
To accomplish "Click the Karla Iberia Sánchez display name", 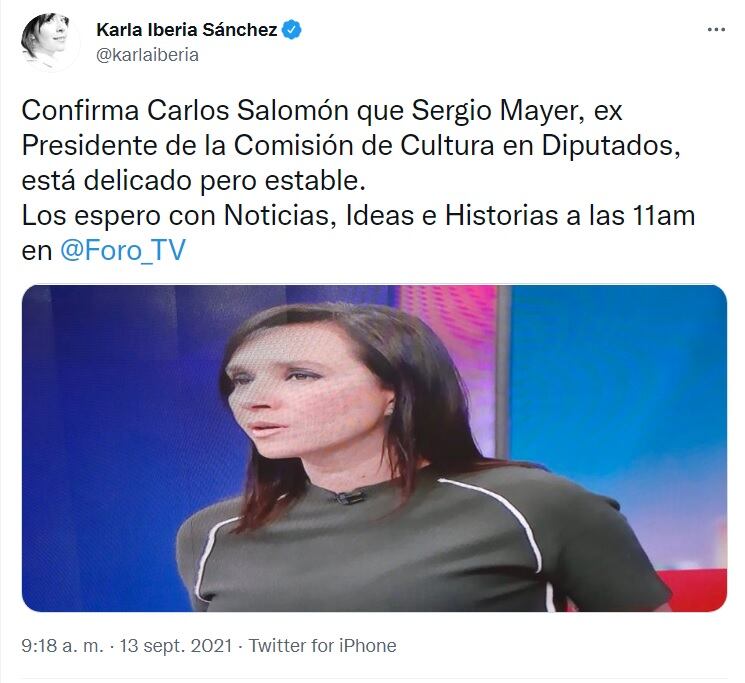I will click(x=187, y=29).
